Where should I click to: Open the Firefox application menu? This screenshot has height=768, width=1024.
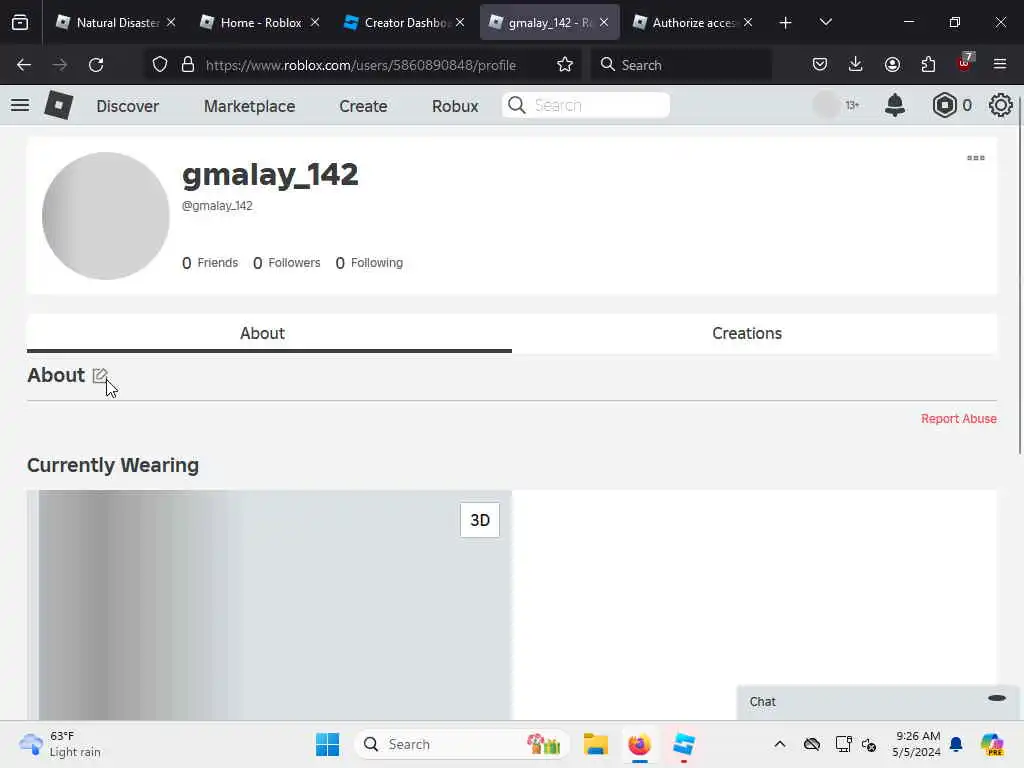click(1000, 64)
